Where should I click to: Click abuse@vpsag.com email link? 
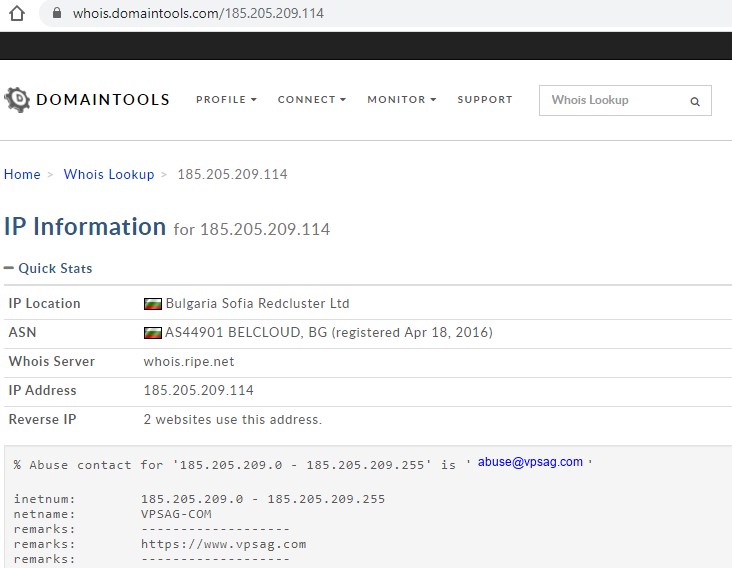(x=530, y=462)
